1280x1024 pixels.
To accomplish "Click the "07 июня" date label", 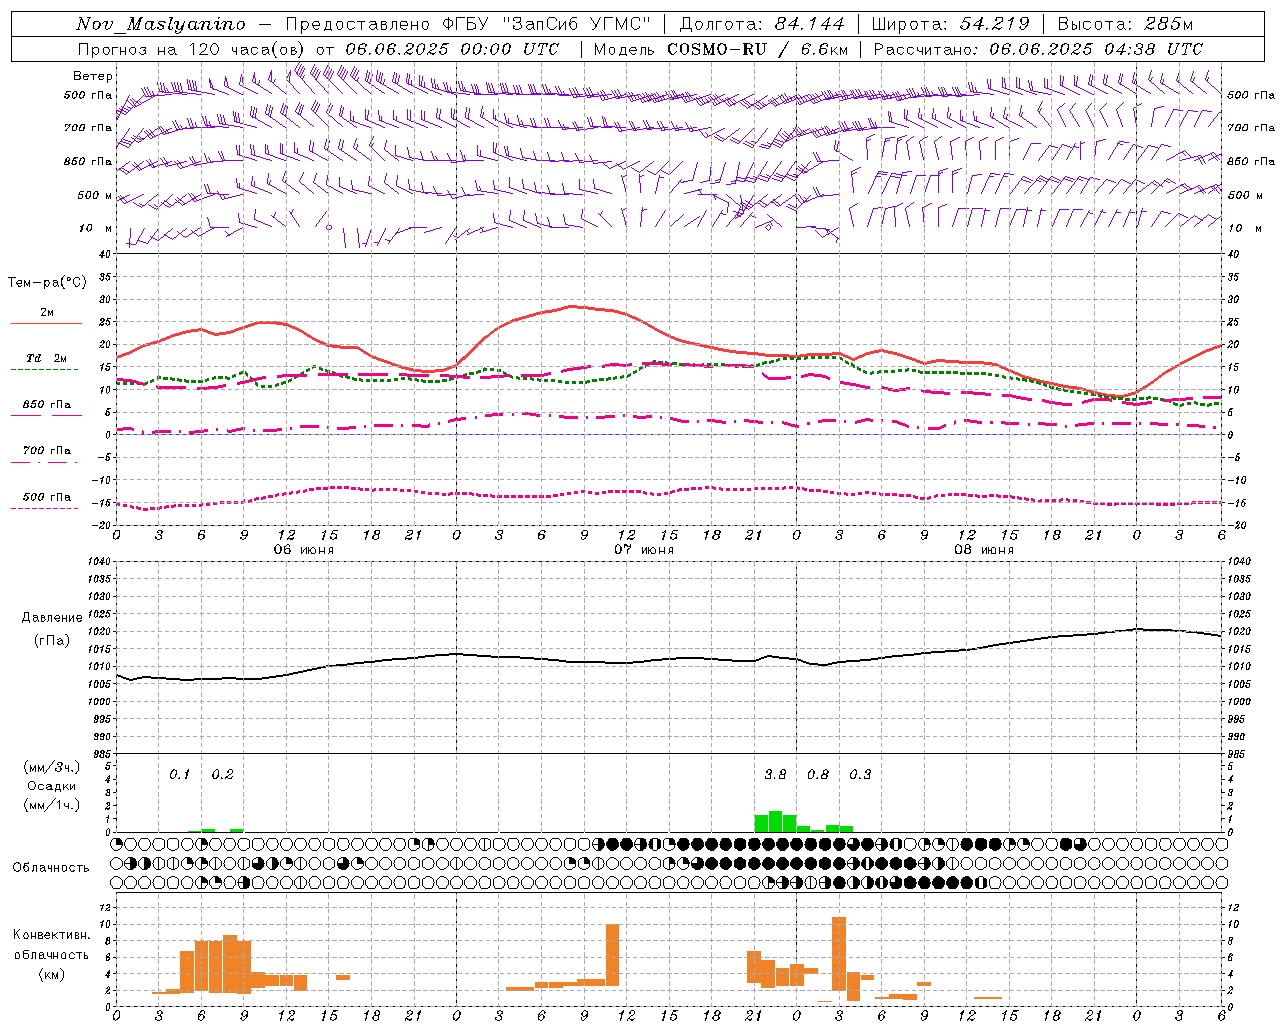I will 644,550.
